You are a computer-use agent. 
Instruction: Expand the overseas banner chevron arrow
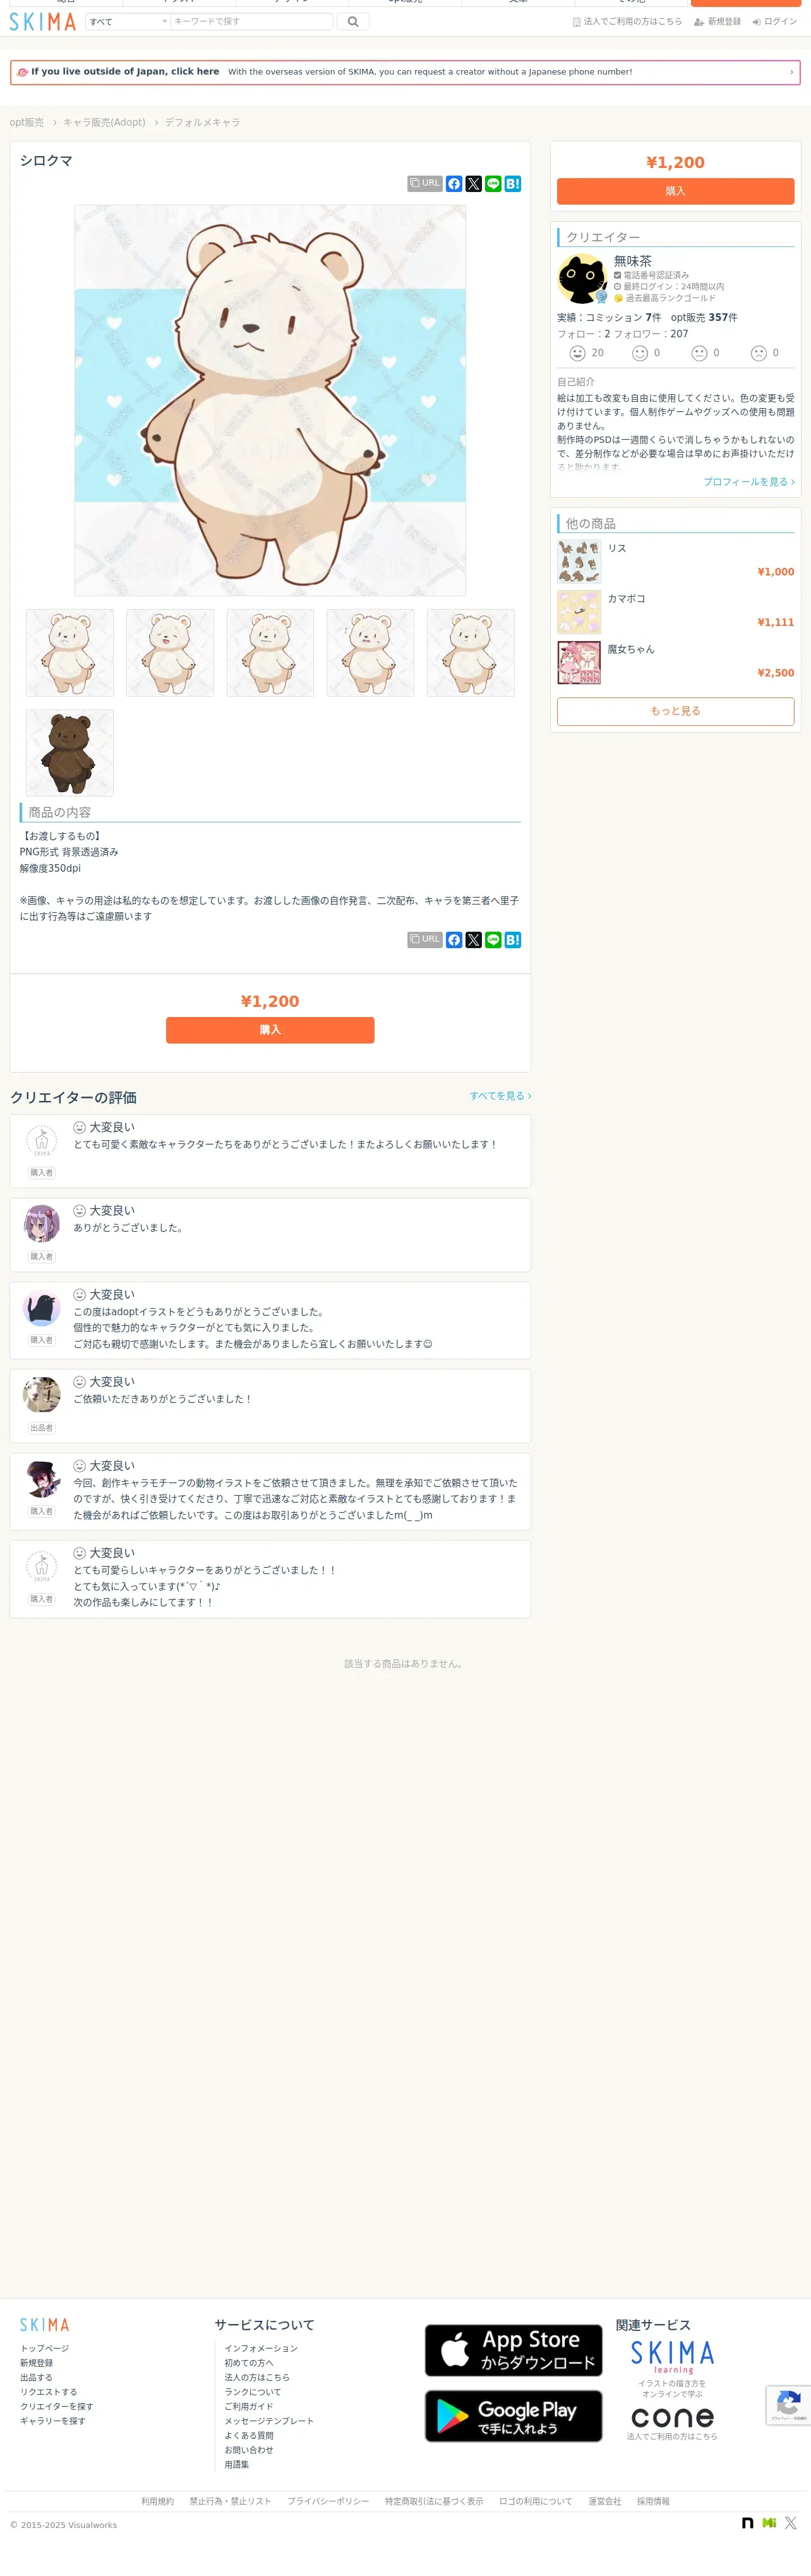pos(791,72)
